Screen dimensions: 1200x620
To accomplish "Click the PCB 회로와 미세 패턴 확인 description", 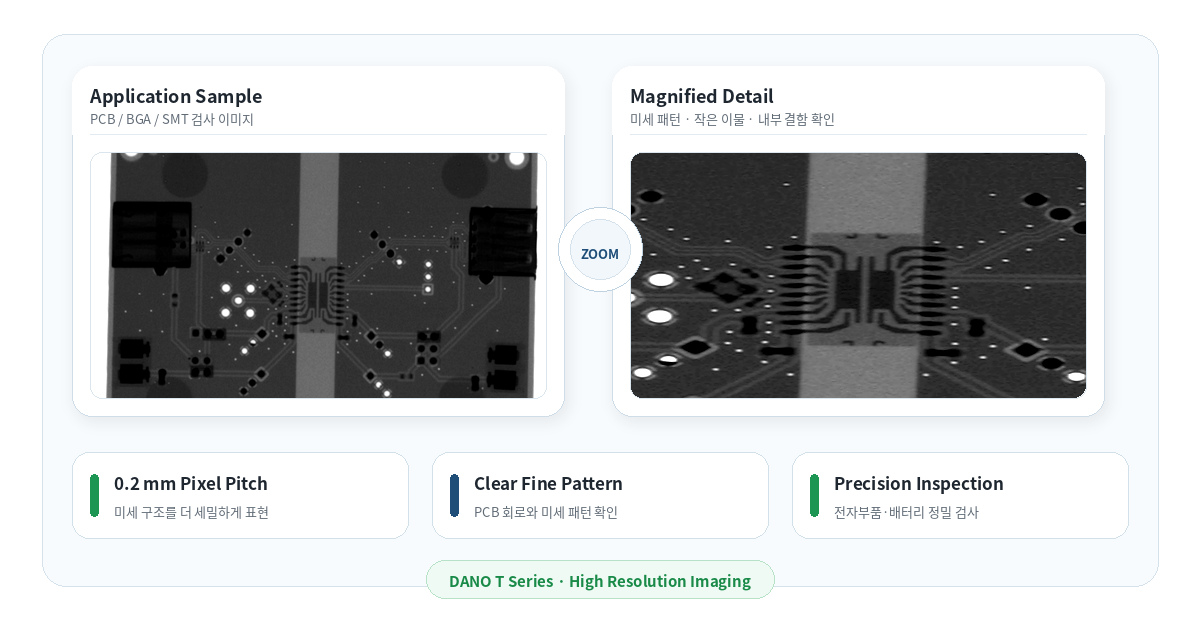I will (546, 512).
